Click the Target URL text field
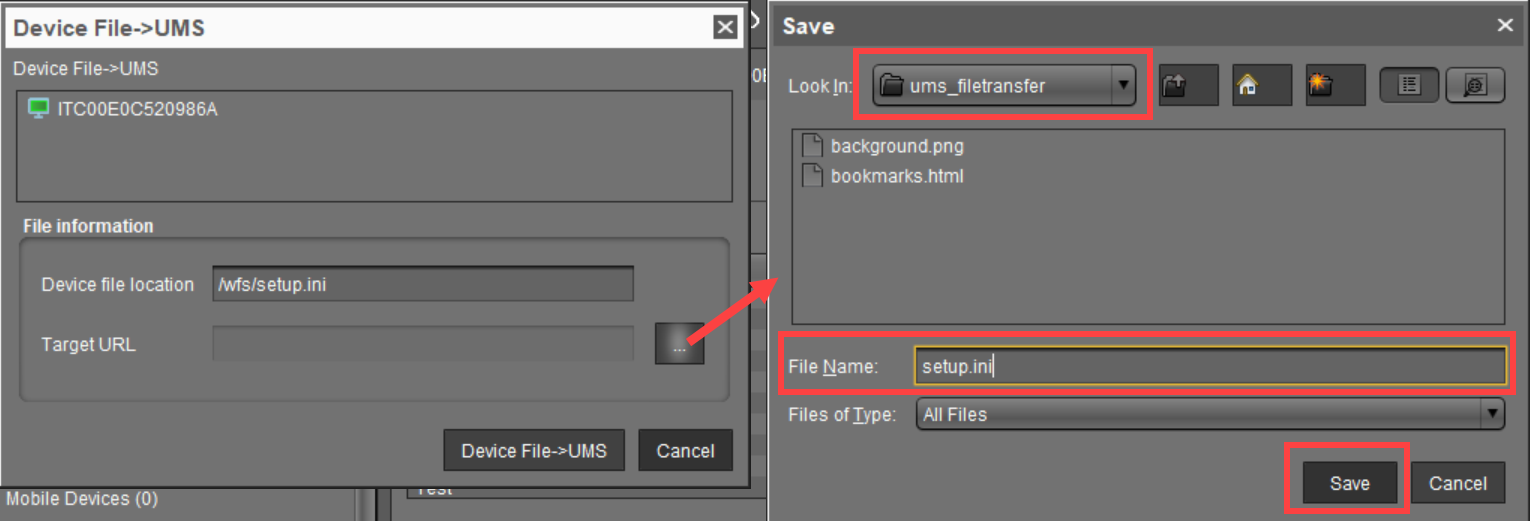Screen dimensions: 1530x521 point(423,344)
